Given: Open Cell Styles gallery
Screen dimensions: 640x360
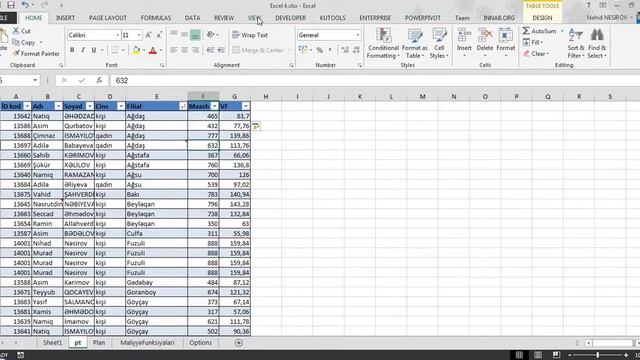Looking at the screenshot, I should click(x=439, y=43).
